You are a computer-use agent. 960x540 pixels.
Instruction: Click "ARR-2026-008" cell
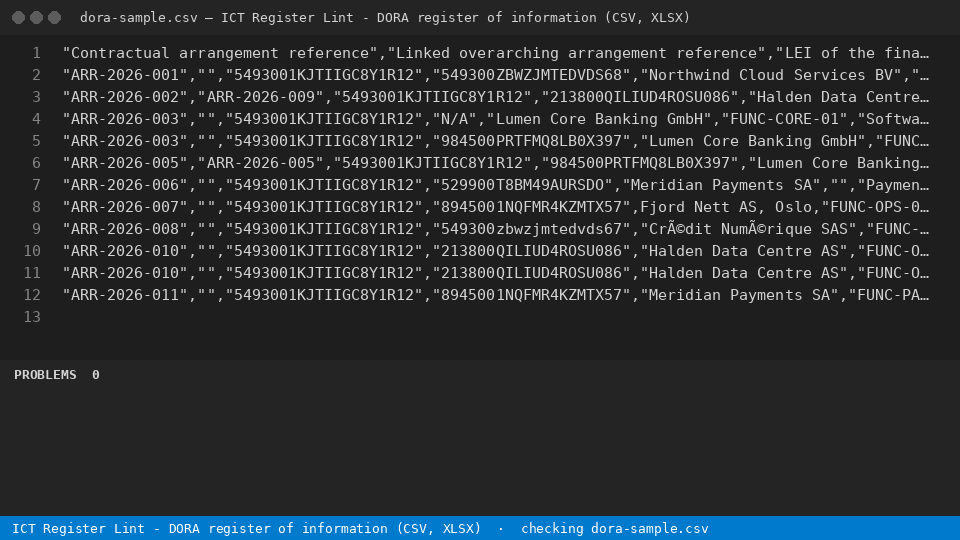click(x=125, y=230)
